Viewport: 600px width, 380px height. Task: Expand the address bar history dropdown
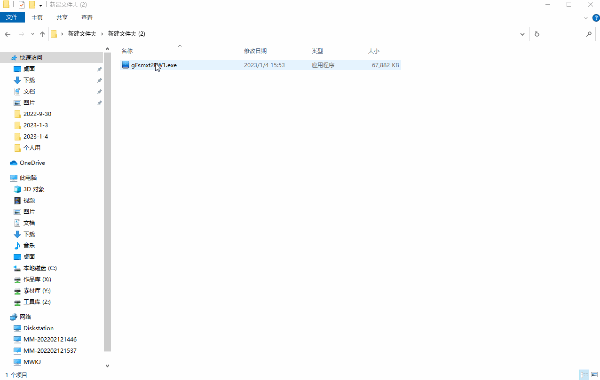[522, 34]
